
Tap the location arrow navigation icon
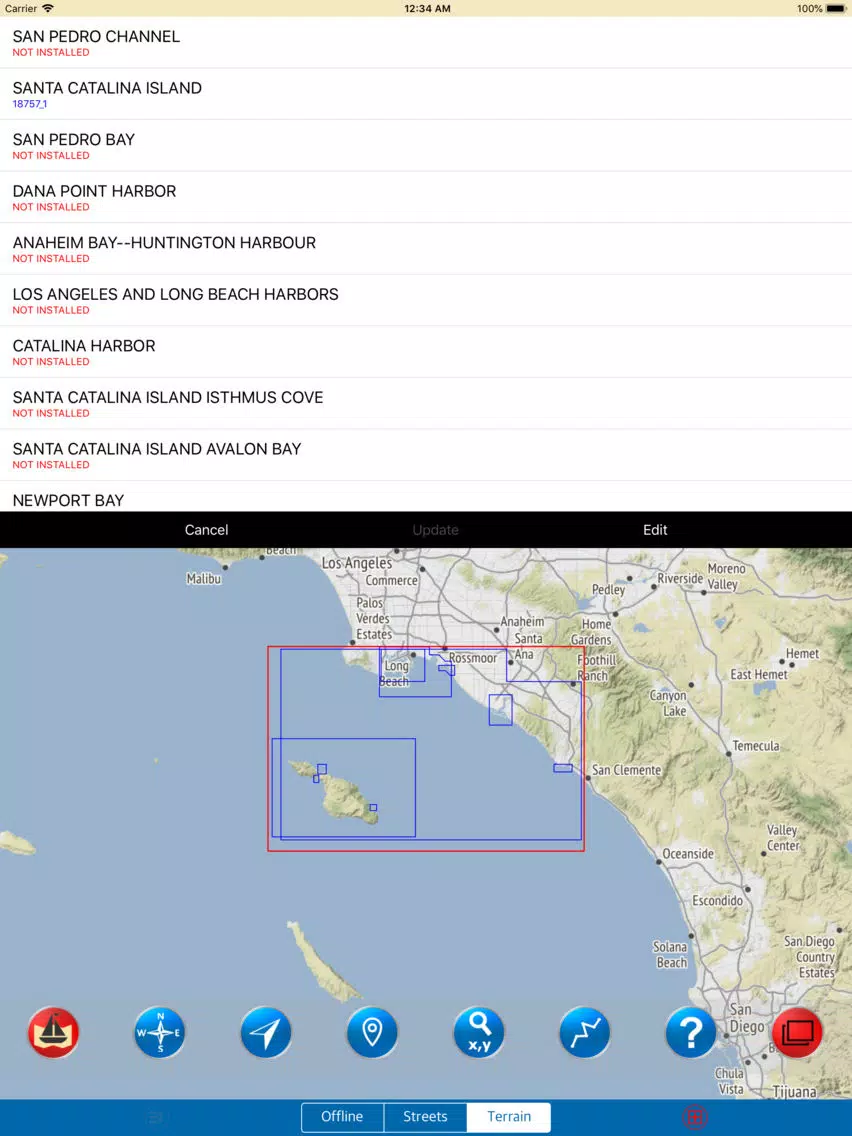(x=266, y=1032)
